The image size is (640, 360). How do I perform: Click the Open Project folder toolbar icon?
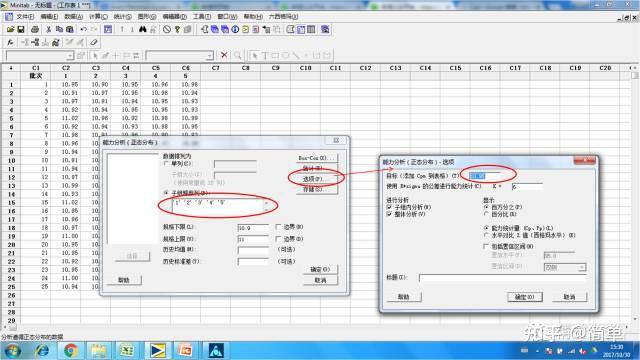tap(11, 29)
